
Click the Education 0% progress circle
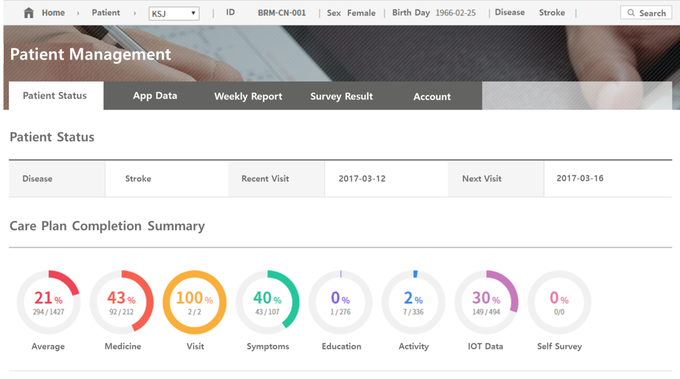pyautogui.click(x=340, y=302)
